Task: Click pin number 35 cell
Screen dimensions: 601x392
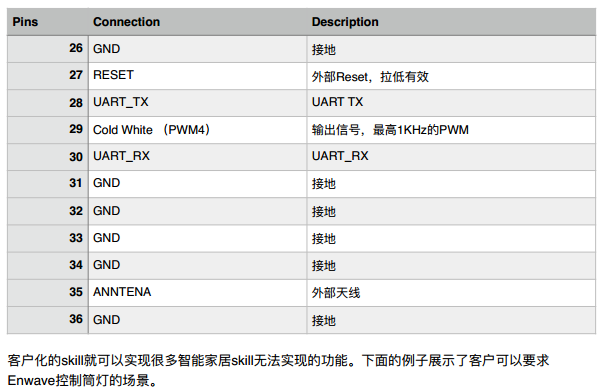Action: tap(48, 293)
